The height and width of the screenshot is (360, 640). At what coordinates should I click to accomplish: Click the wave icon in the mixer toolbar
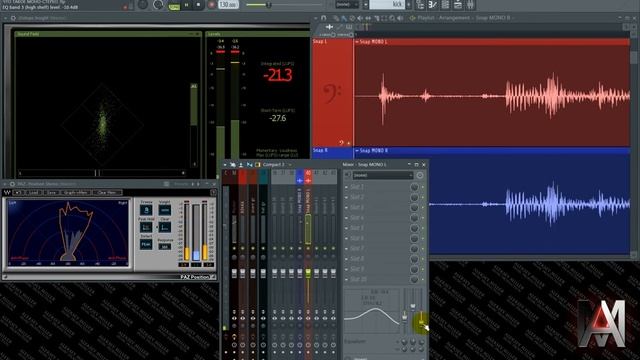(x=249, y=164)
